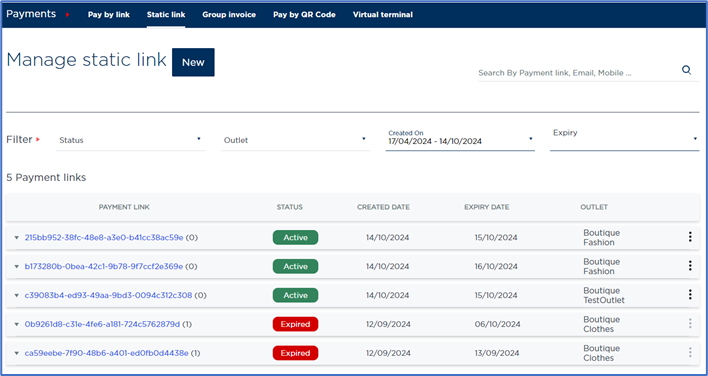708x376 pixels.
Task: Open actions menu for link 215bb952
Action: 690,237
